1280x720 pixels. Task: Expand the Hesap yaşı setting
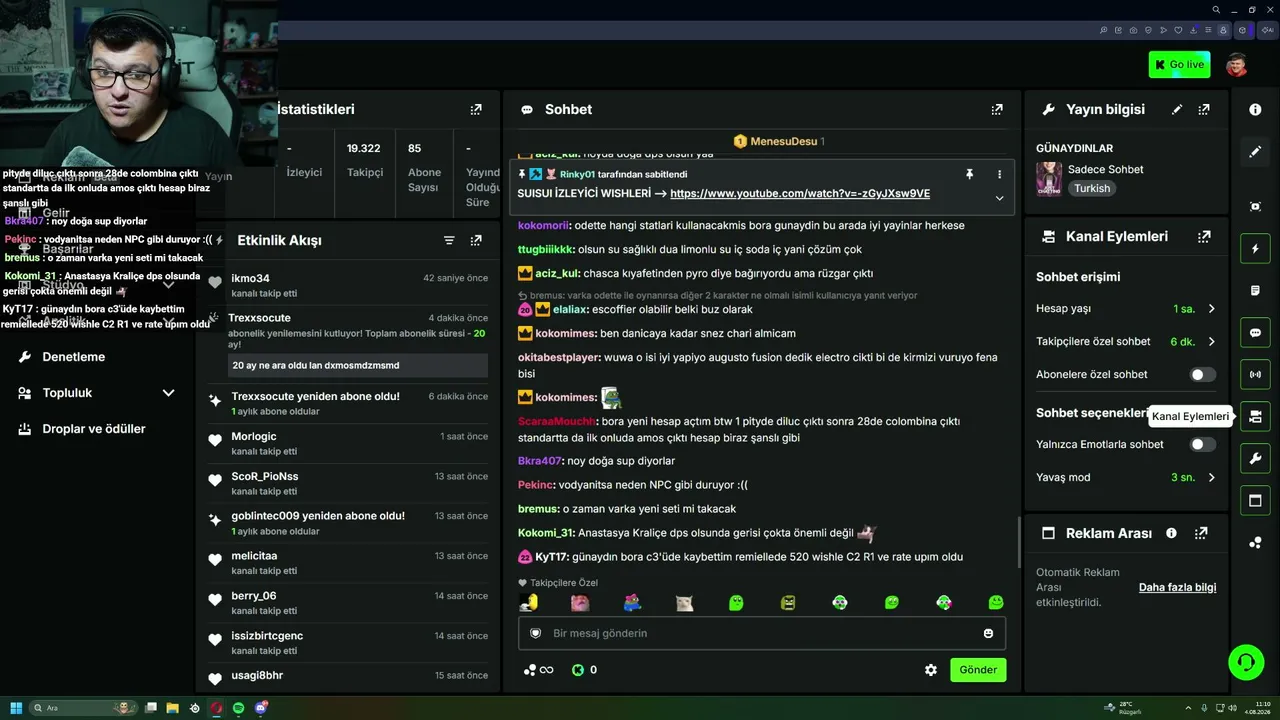click(x=1211, y=309)
